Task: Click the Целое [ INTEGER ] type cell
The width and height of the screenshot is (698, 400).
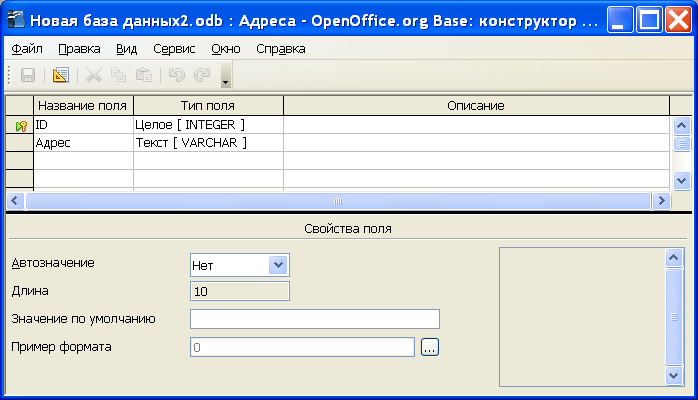Action: coord(208,125)
